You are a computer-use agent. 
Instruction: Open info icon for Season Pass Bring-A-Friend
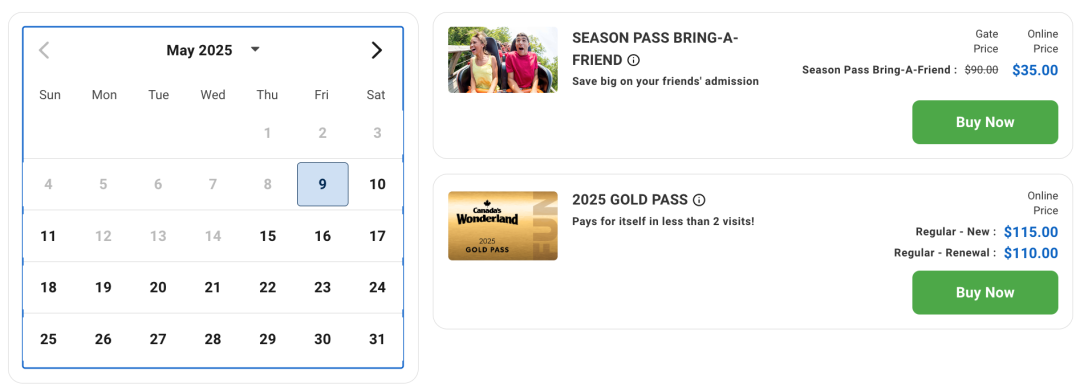point(634,60)
